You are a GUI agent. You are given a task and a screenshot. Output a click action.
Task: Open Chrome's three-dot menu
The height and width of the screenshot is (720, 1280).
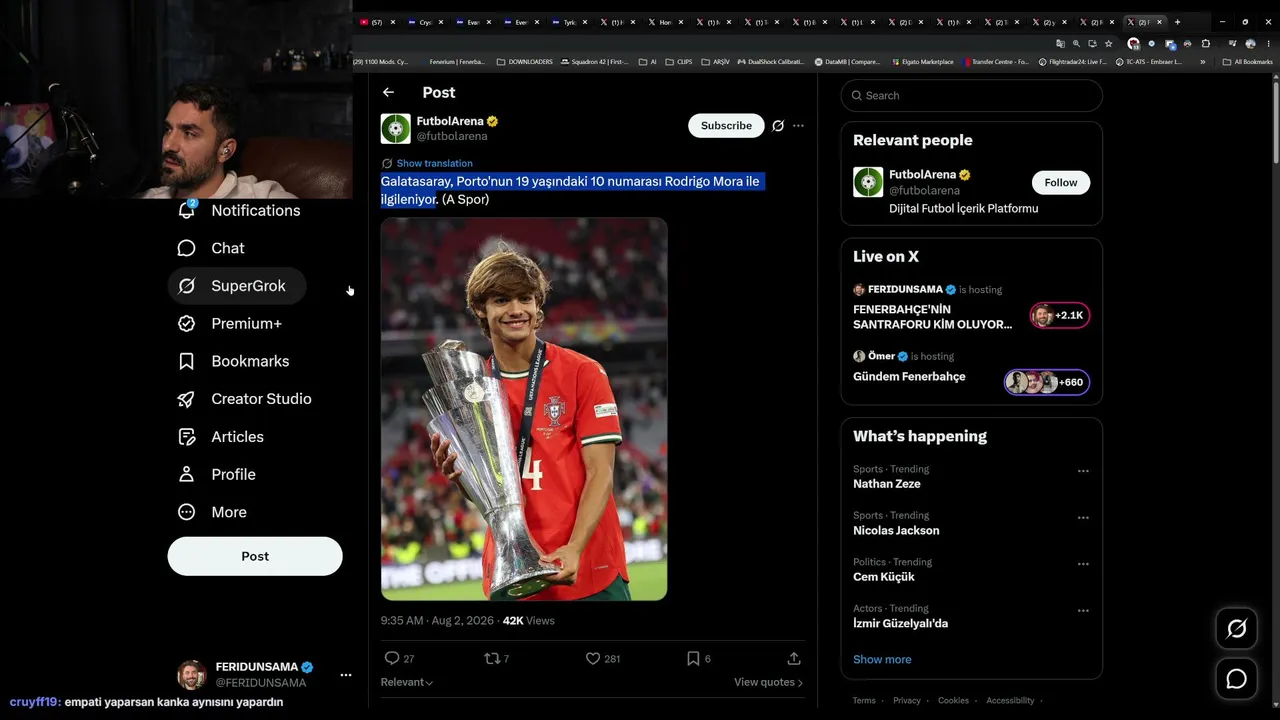[1268, 44]
